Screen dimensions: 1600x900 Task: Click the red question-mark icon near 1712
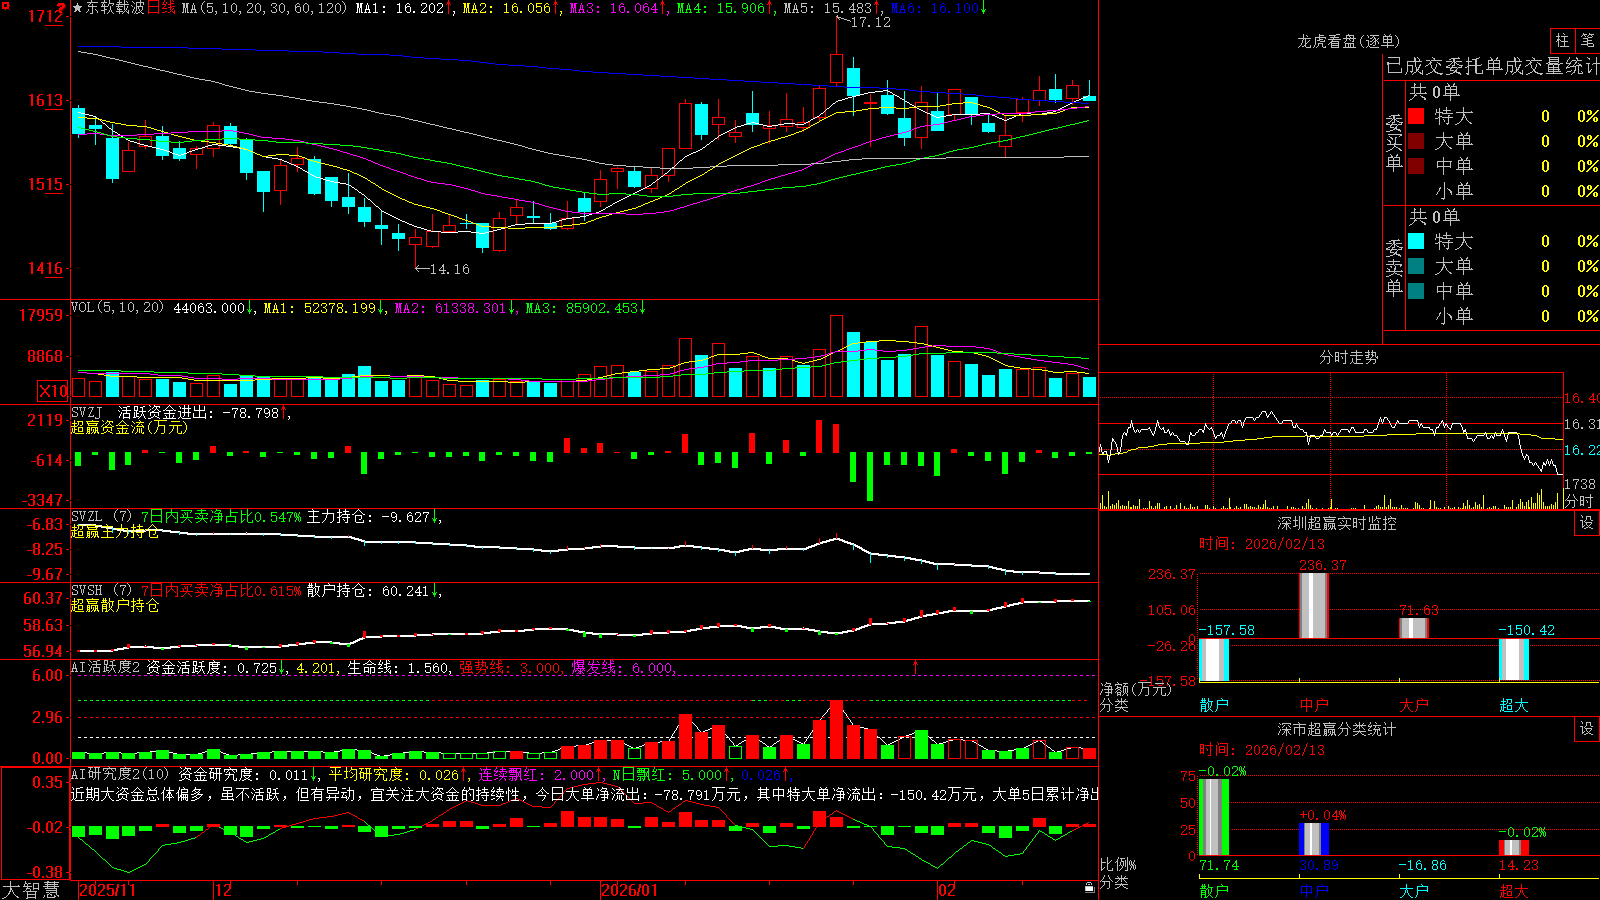coord(60,9)
